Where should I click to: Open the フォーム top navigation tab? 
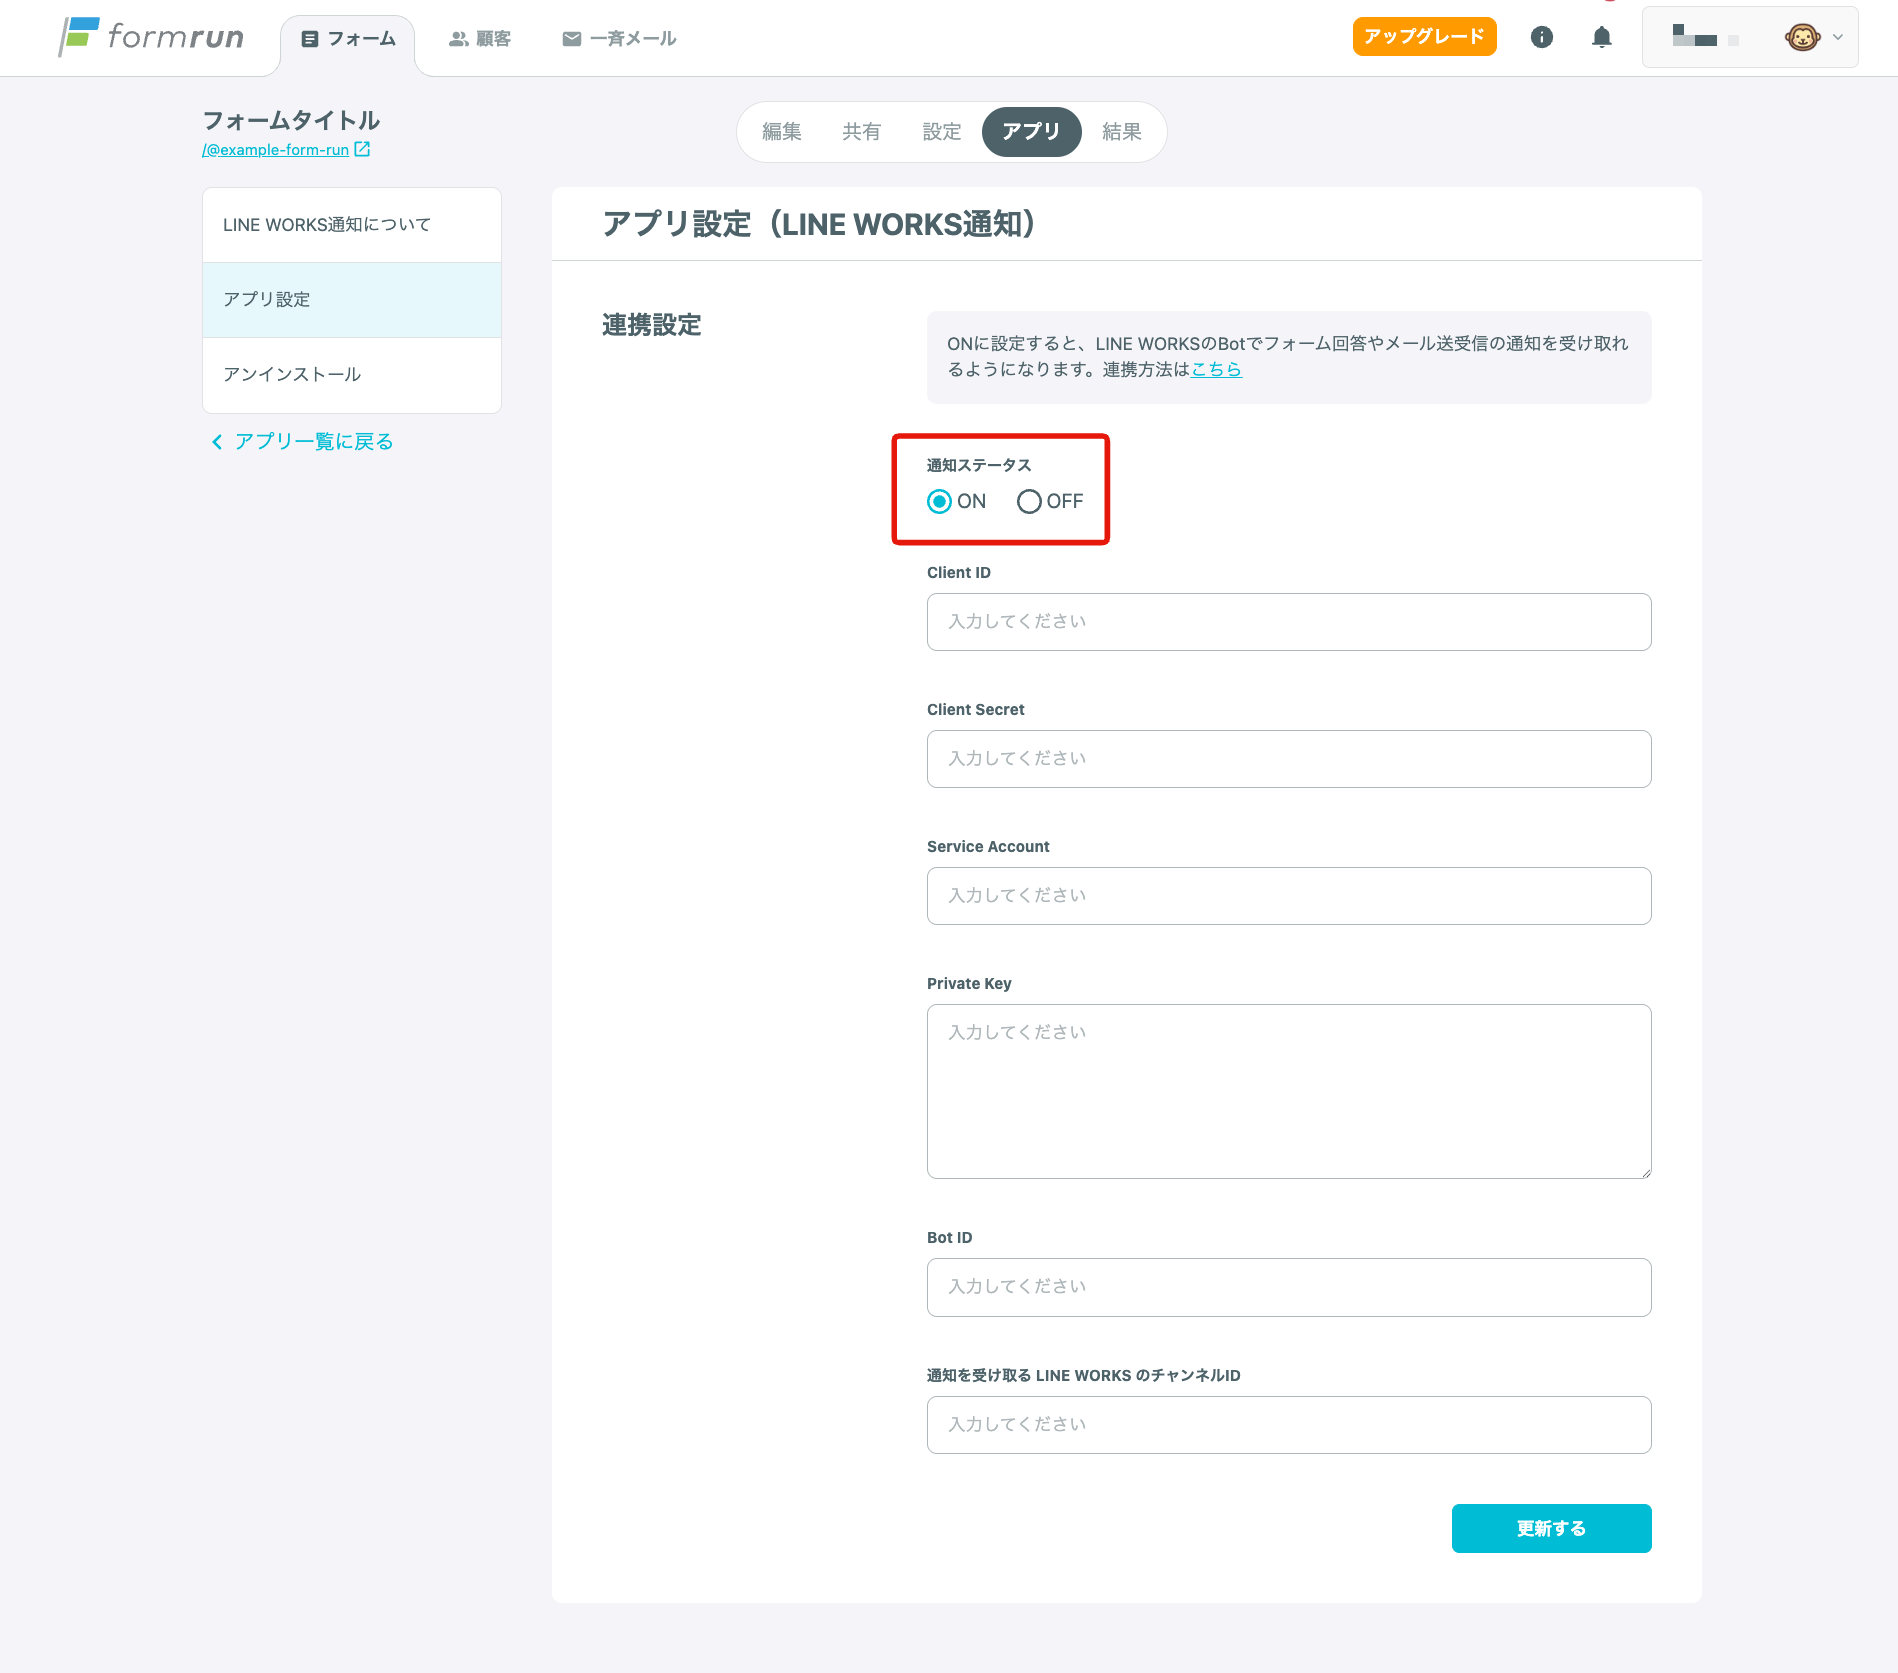(348, 39)
